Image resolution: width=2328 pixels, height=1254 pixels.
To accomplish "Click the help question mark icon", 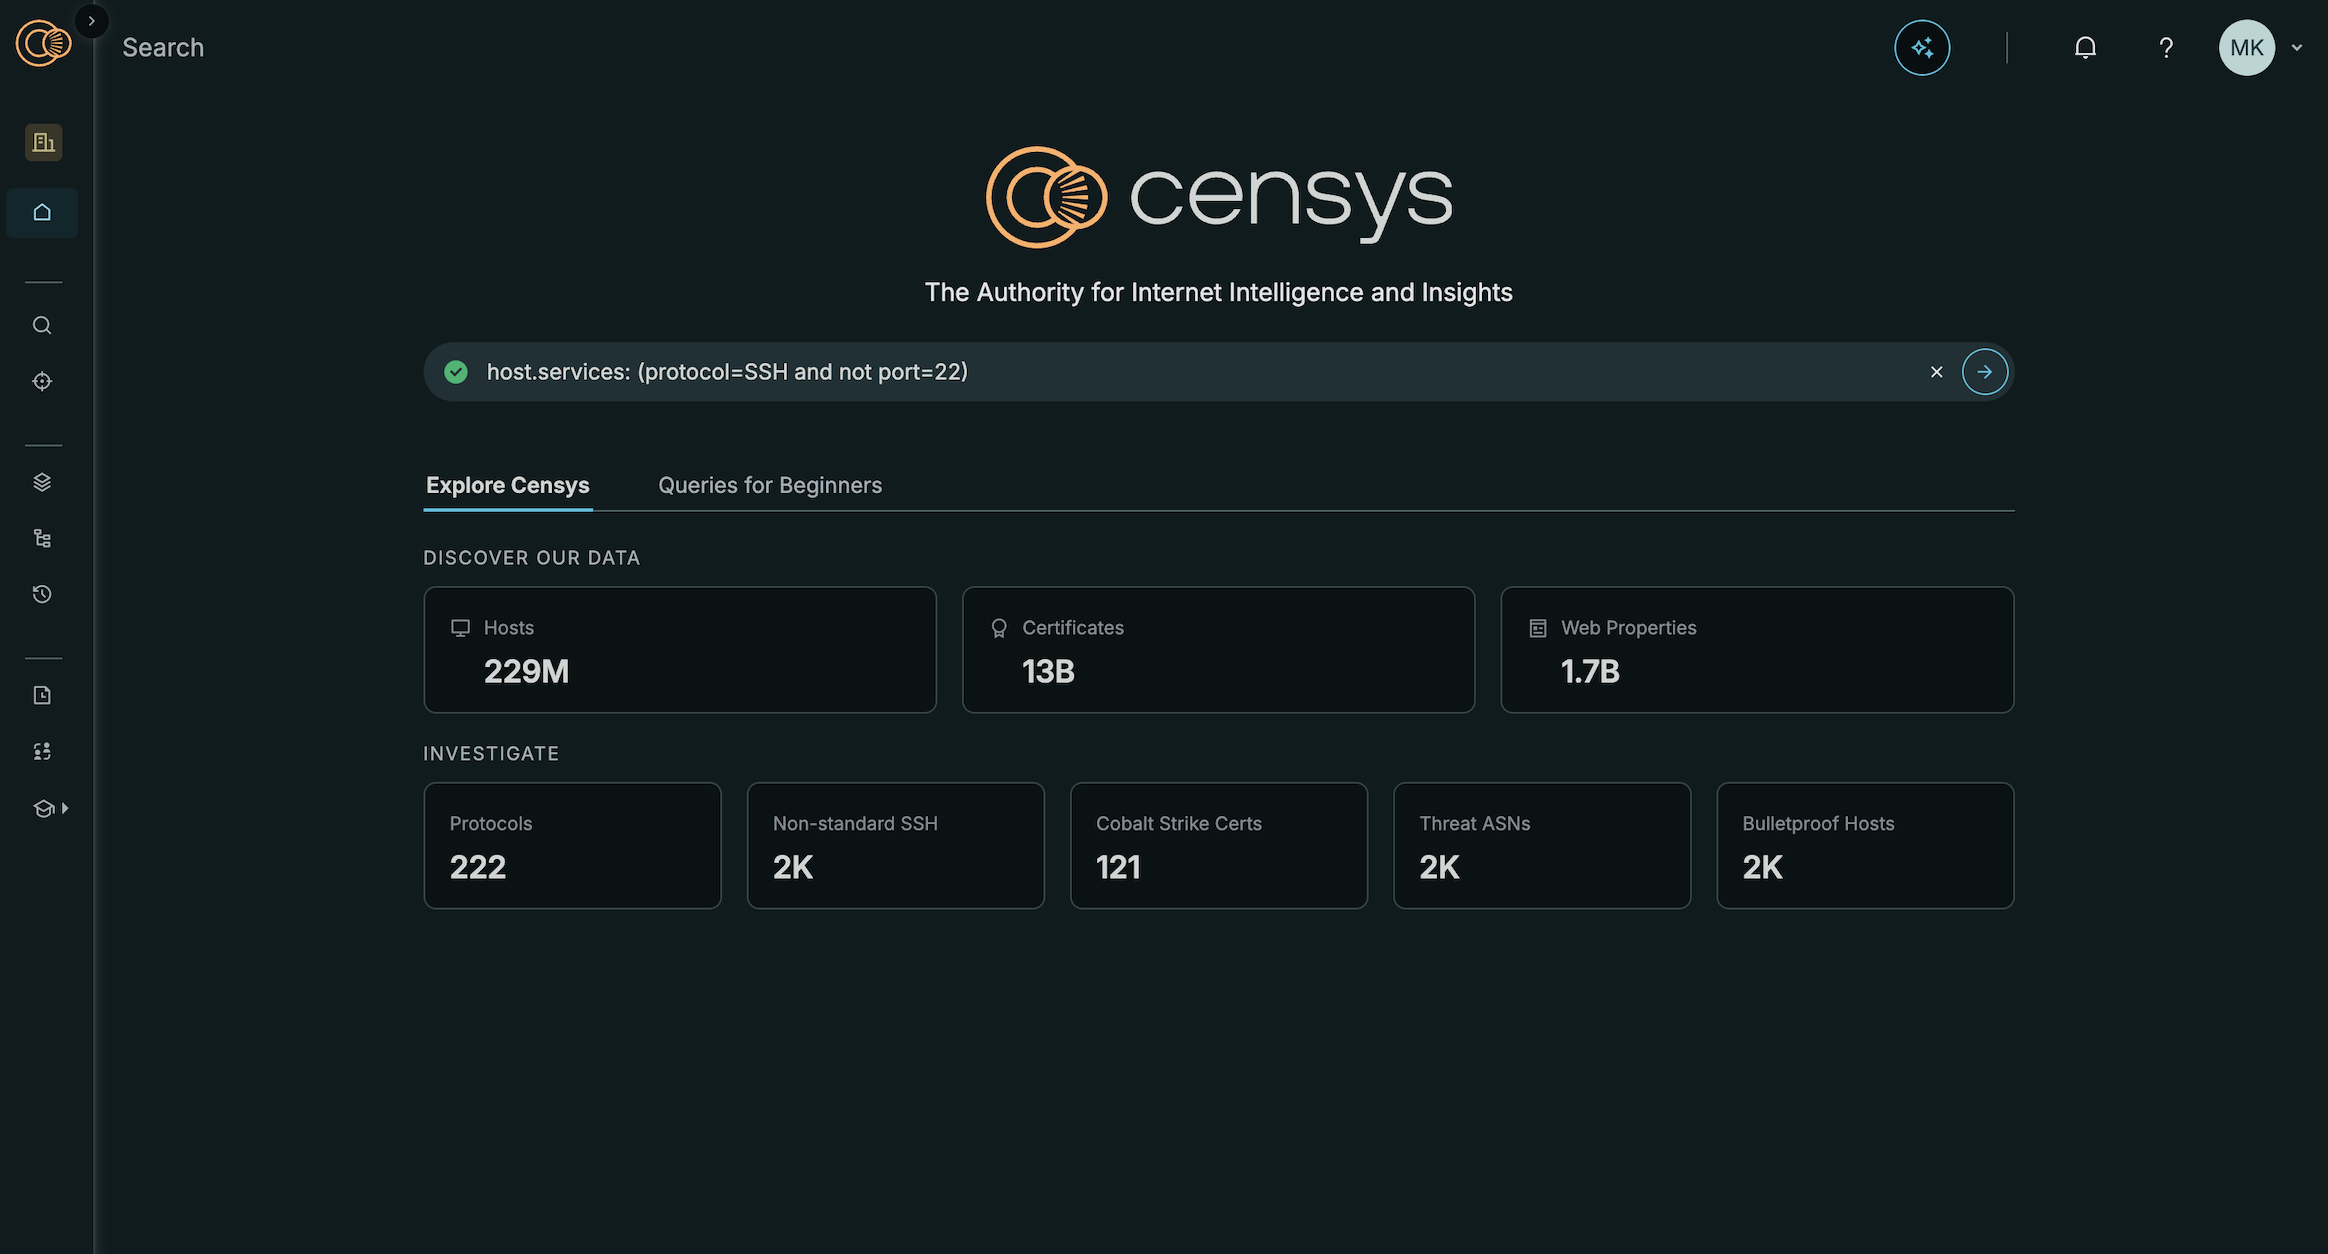I will pyautogui.click(x=2165, y=47).
